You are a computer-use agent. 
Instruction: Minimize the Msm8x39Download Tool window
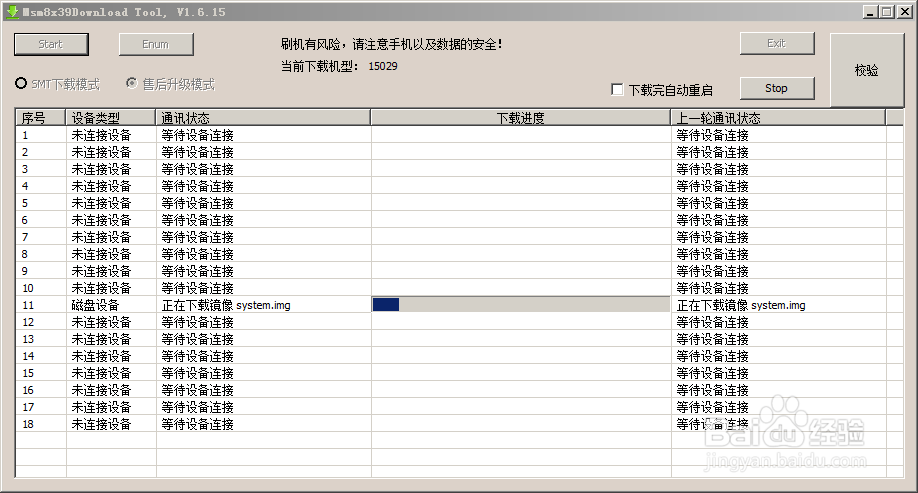(x=871, y=12)
